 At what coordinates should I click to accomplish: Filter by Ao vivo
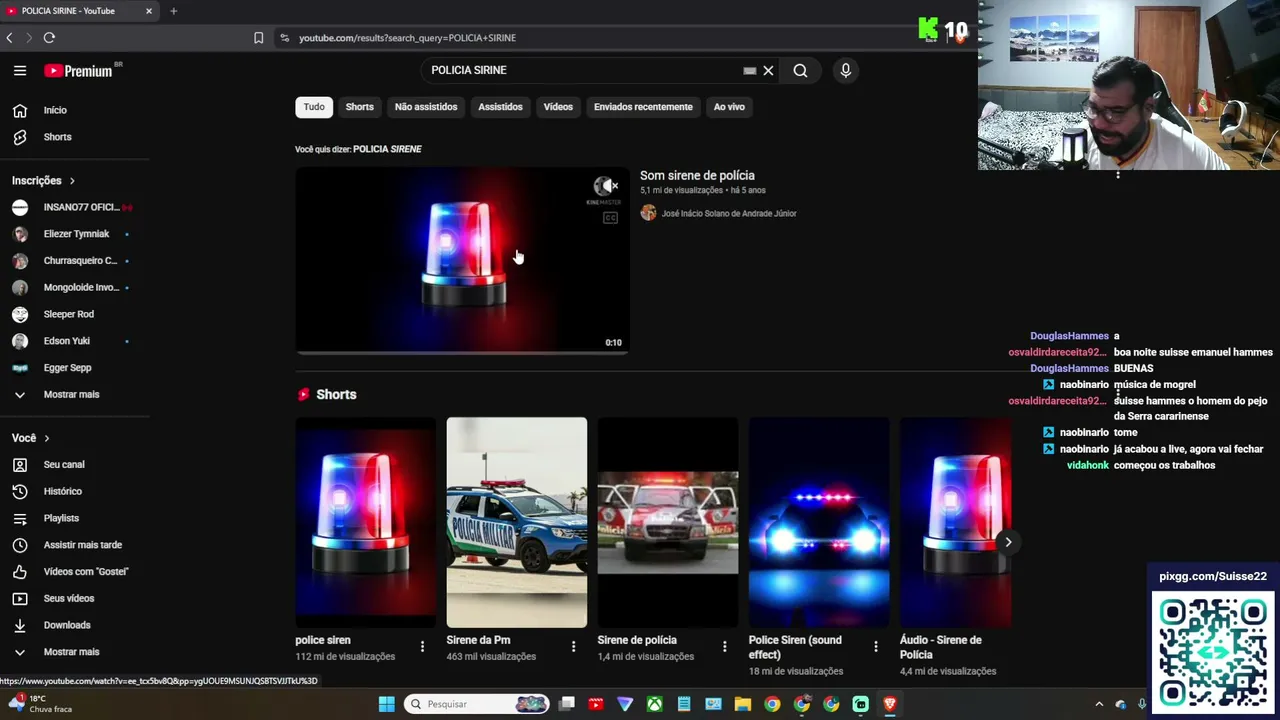729,107
